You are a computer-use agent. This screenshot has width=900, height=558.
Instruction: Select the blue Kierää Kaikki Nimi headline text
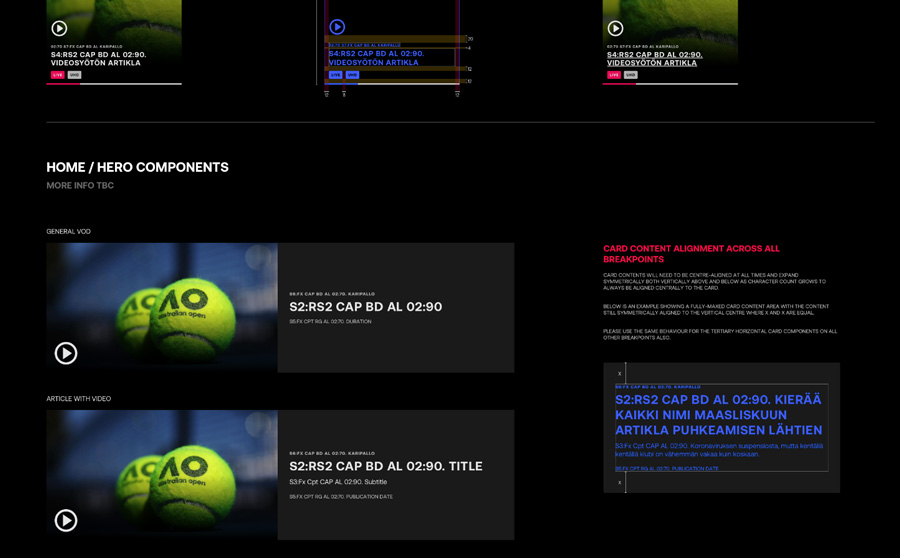pyautogui.click(x=718, y=414)
